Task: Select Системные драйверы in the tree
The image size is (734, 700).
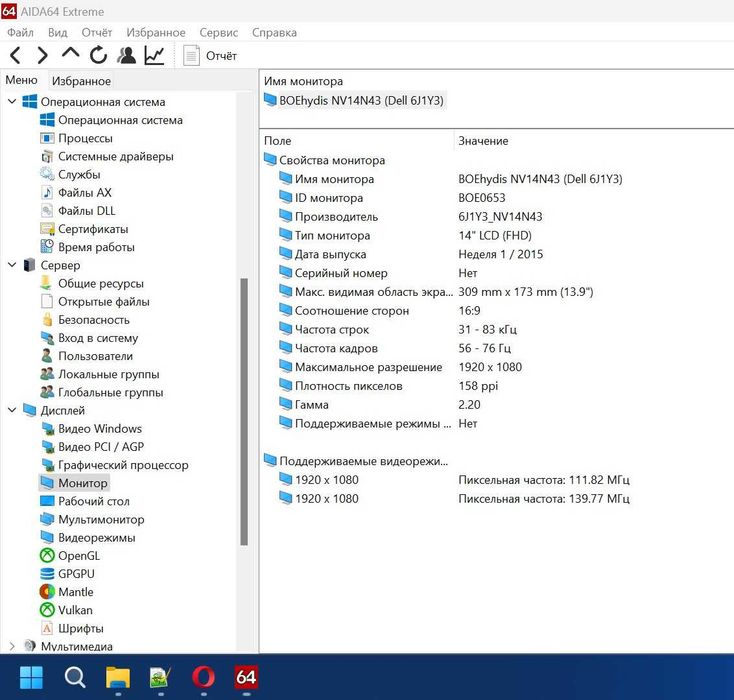Action: [x=116, y=156]
